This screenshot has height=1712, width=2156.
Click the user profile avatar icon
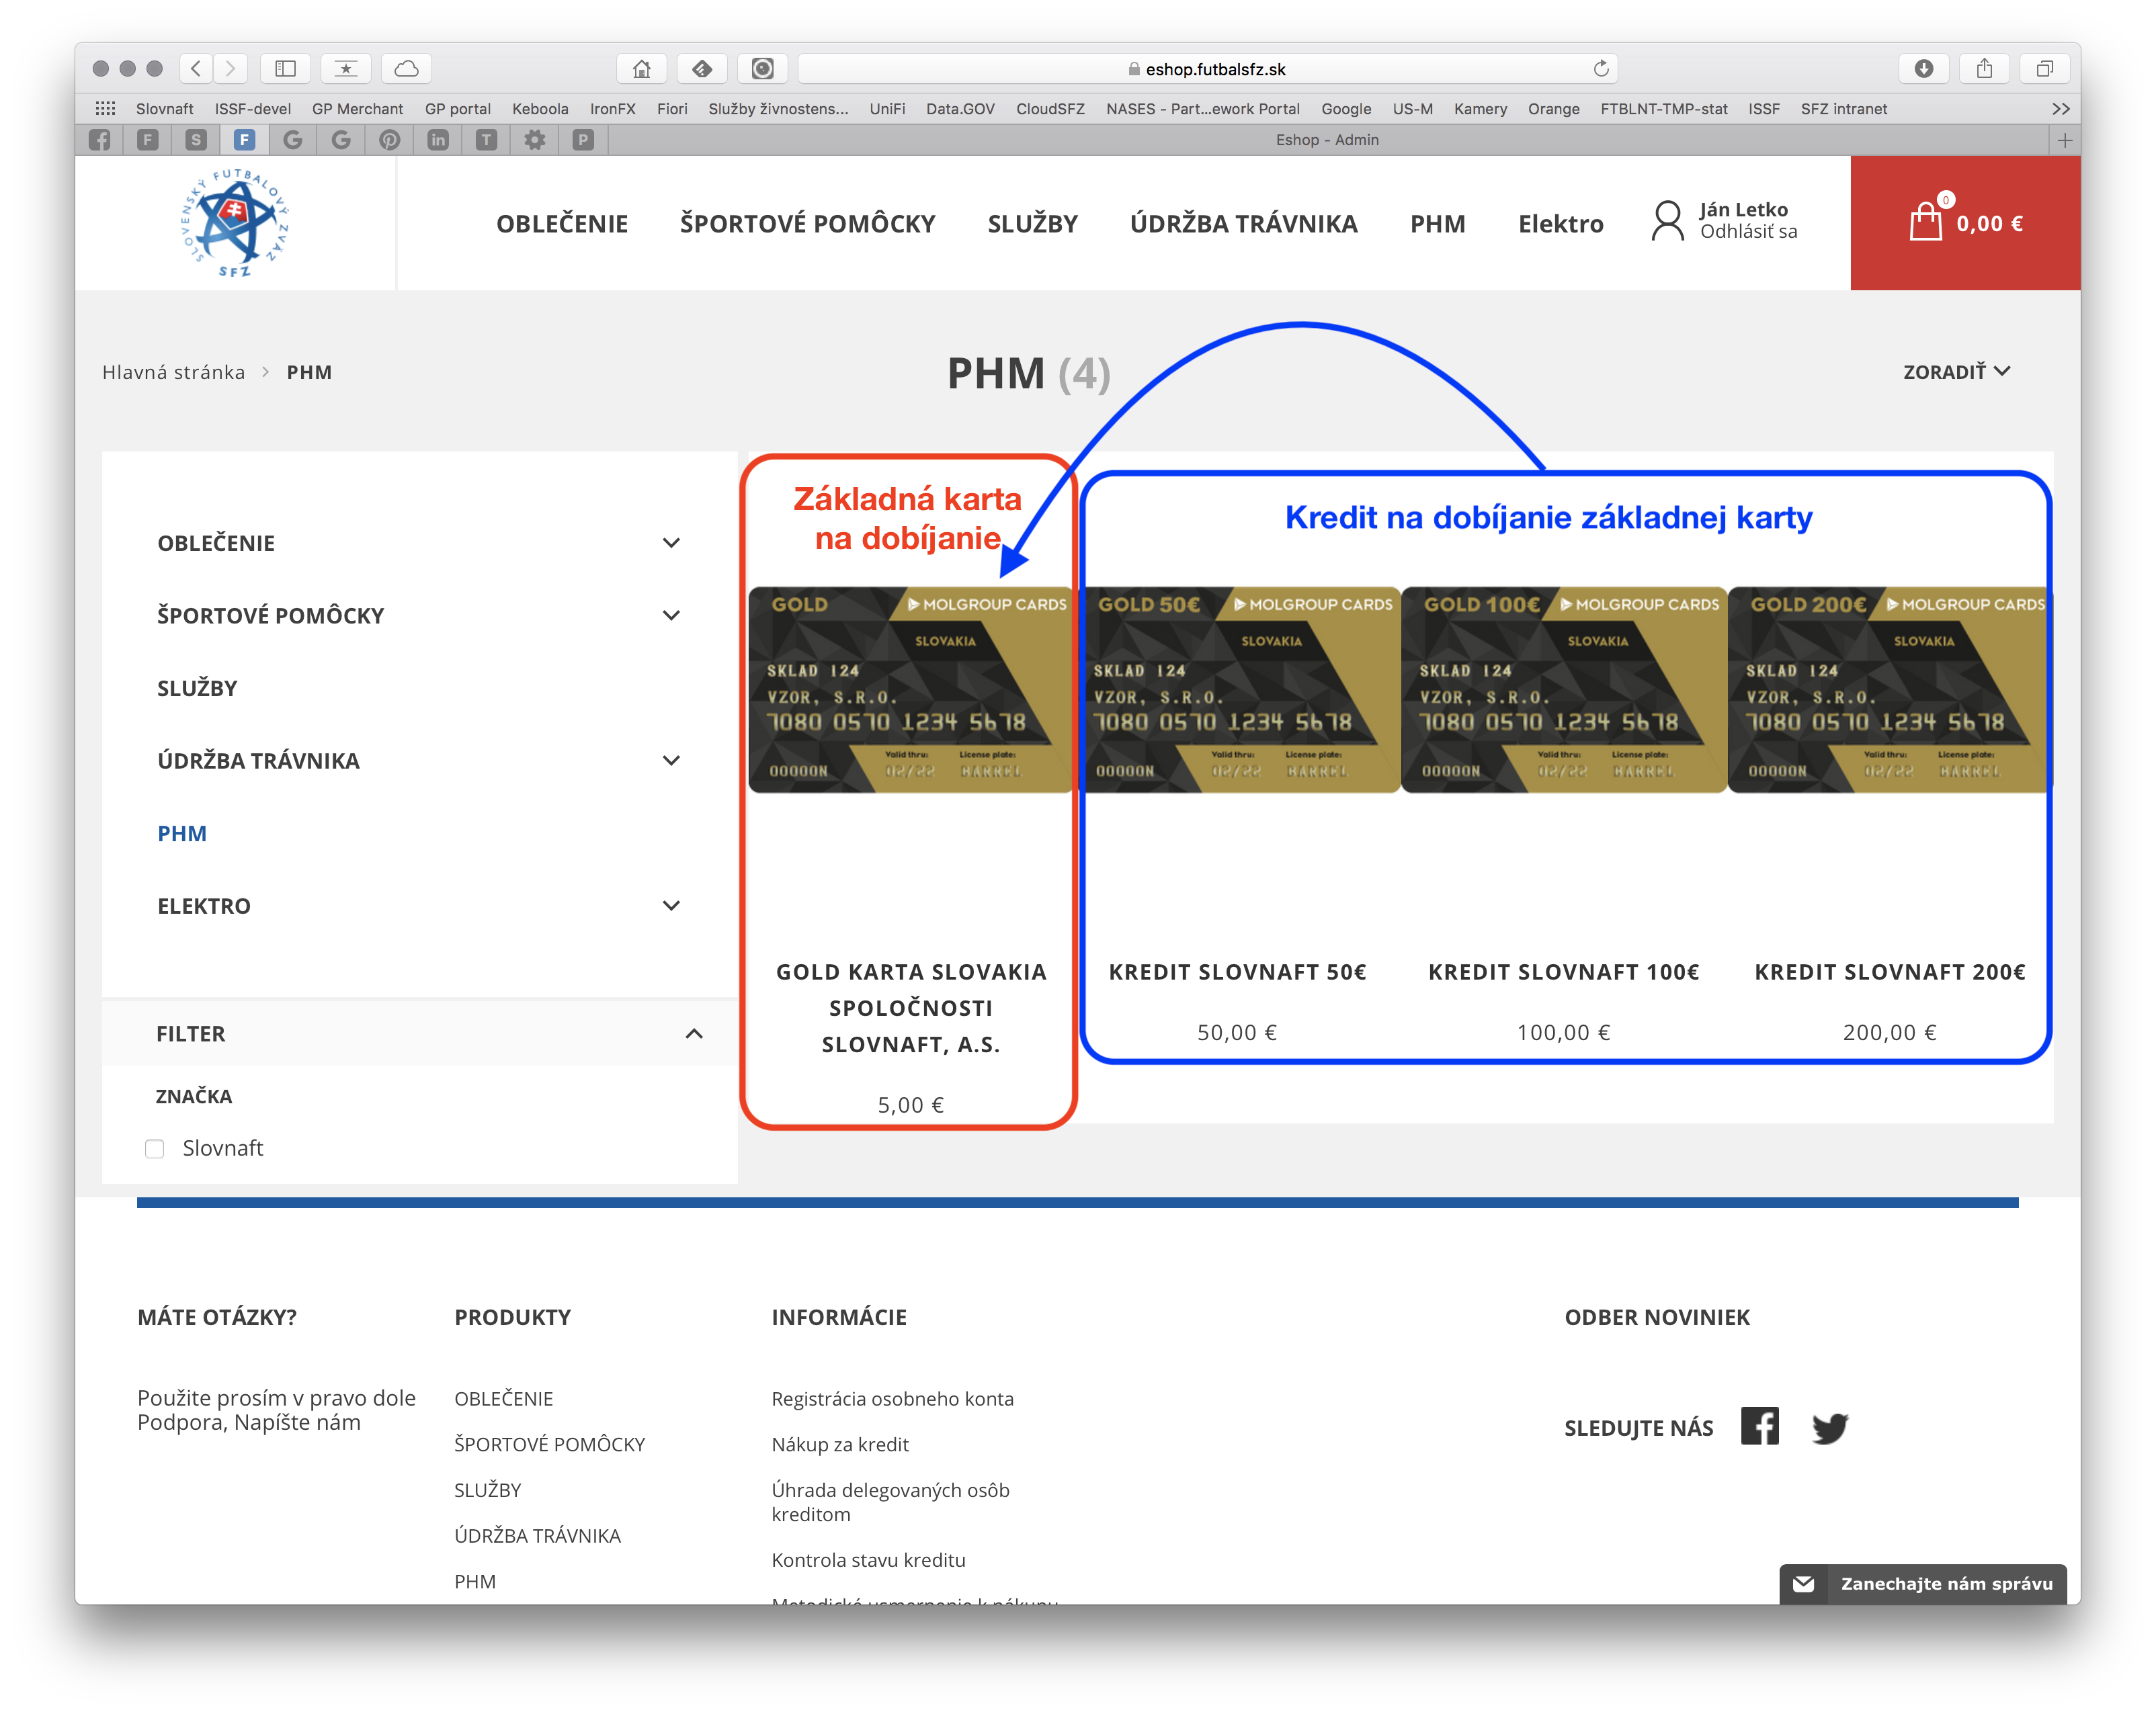[x=1667, y=221]
